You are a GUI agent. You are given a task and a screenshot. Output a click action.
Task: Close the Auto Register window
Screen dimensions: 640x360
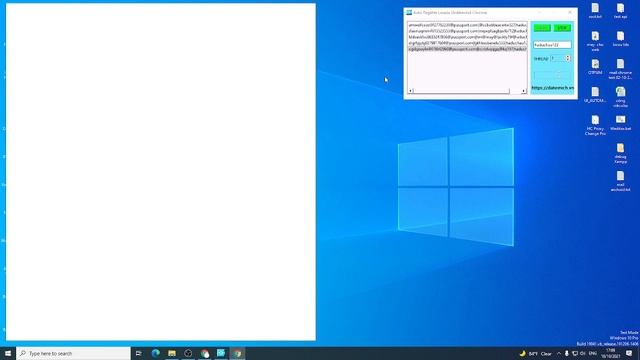click(570, 13)
